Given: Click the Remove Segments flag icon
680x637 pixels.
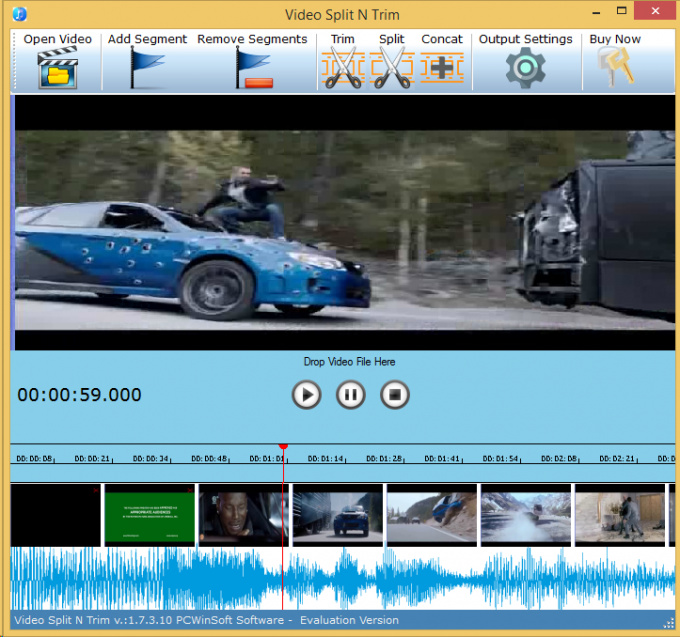Looking at the screenshot, I should 252,68.
